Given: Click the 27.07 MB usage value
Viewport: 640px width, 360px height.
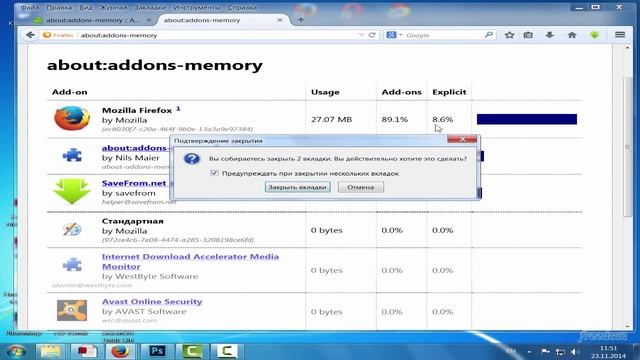Looking at the screenshot, I should [x=331, y=119].
